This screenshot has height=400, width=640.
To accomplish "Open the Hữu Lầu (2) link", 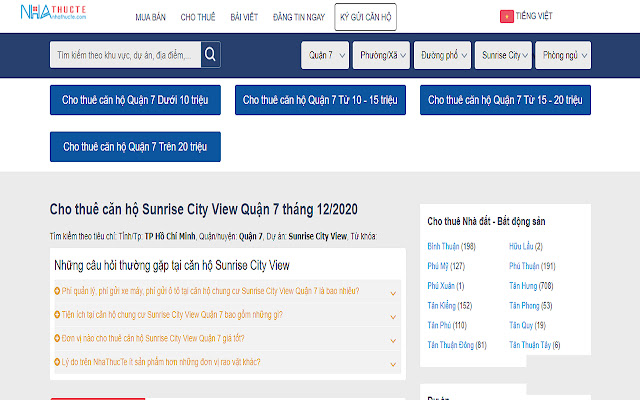I will (x=526, y=246).
